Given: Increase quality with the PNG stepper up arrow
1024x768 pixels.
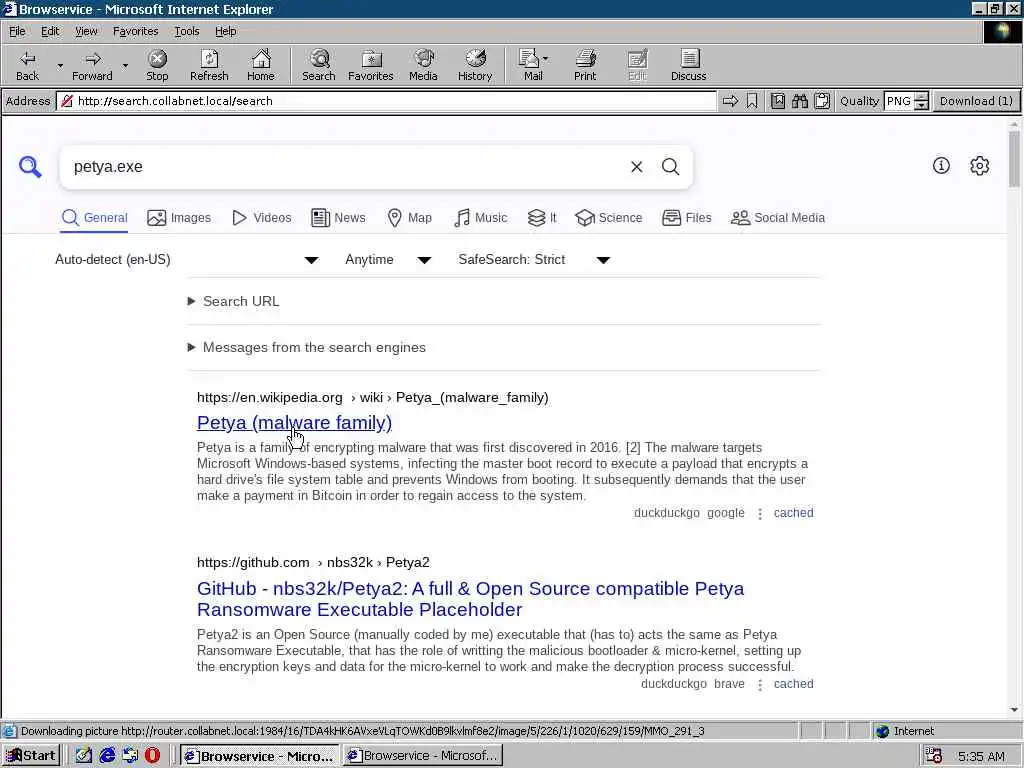Looking at the screenshot, I should click(x=921, y=97).
